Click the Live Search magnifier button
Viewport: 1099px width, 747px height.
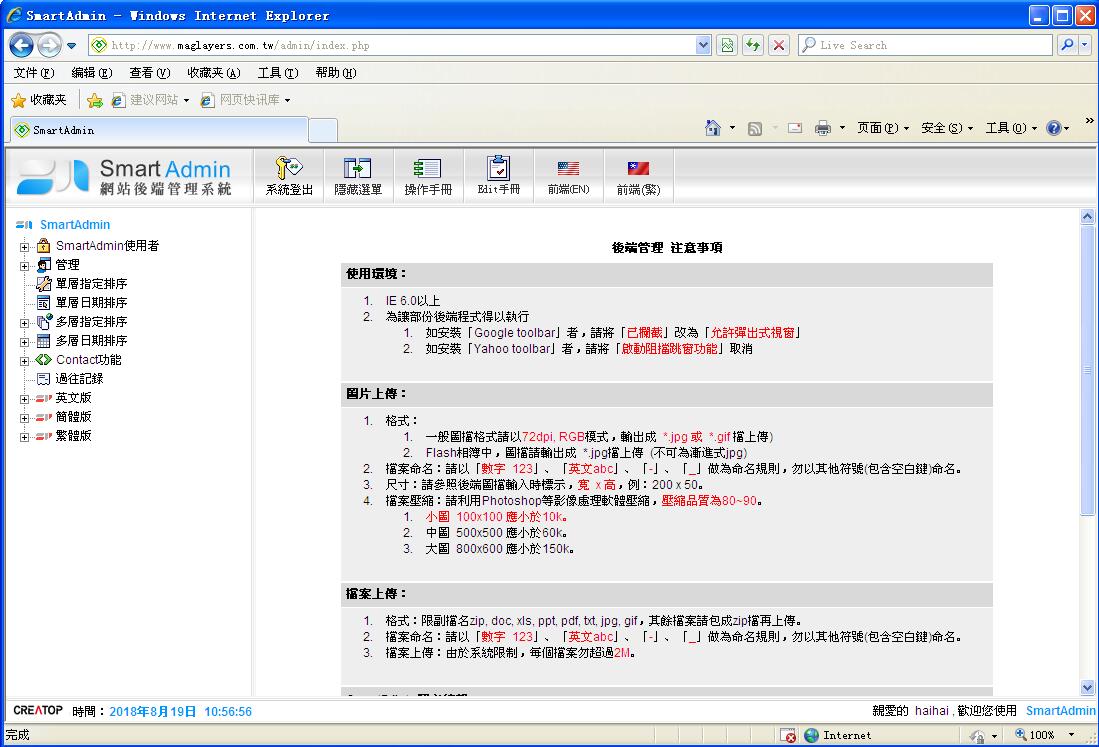[1067, 45]
